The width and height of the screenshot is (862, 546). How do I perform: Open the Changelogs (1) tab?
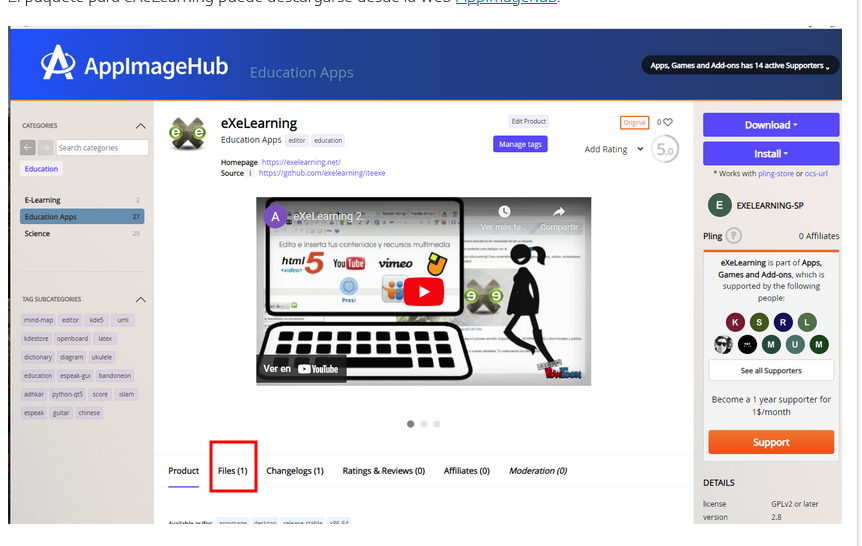click(295, 471)
